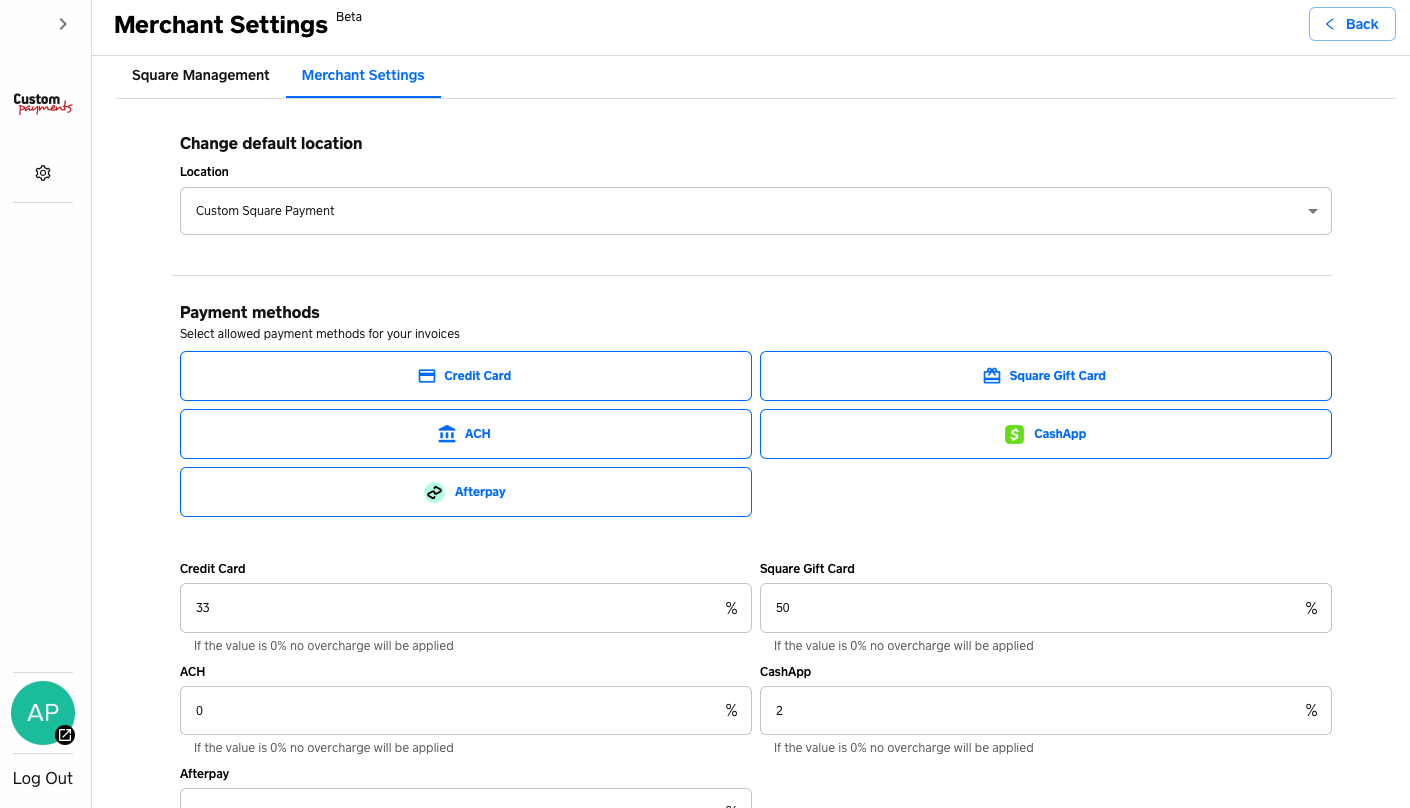
Task: Open the Location dropdown
Action: coord(755,211)
